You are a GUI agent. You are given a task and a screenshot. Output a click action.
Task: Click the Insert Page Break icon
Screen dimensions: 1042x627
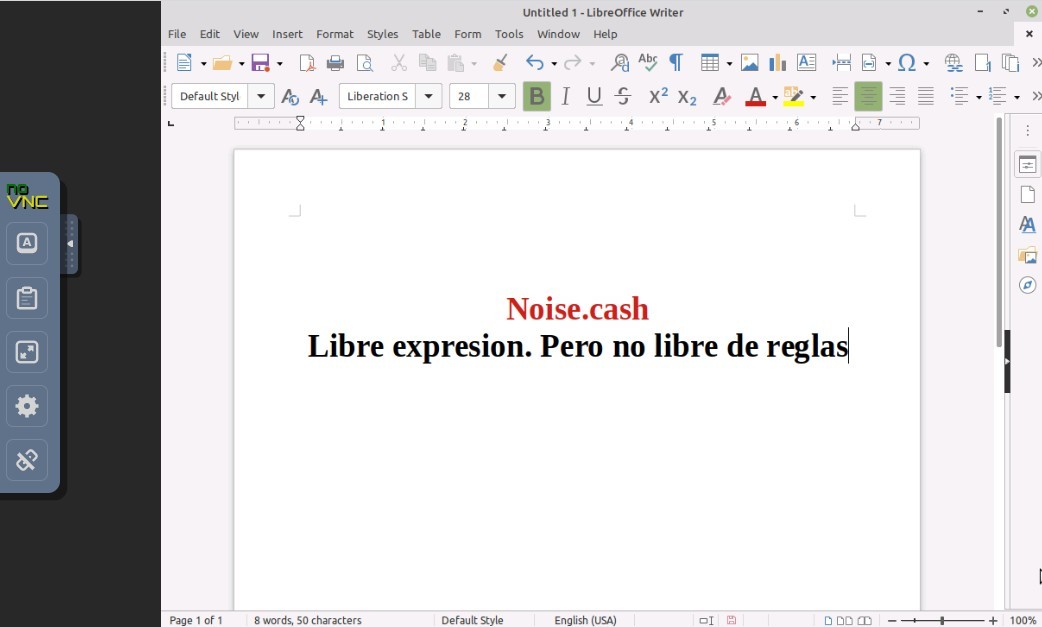pos(841,63)
